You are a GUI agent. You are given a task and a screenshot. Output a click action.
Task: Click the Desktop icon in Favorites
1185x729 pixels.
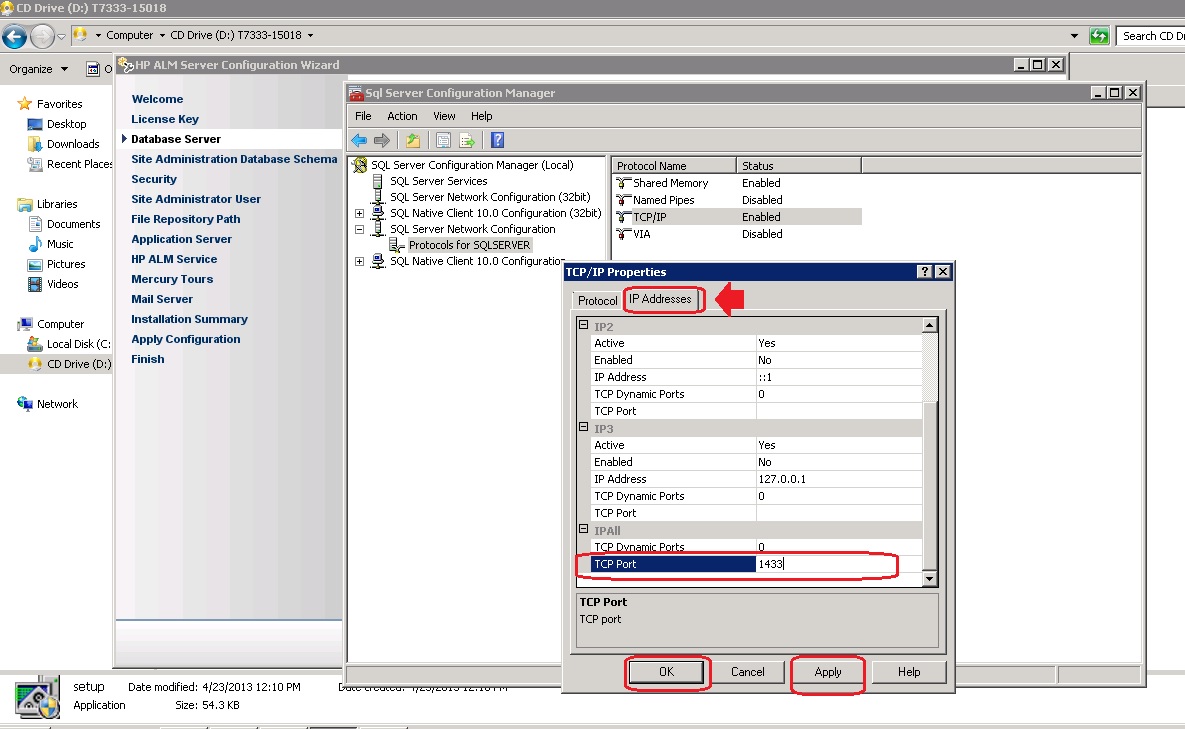click(x=35, y=124)
